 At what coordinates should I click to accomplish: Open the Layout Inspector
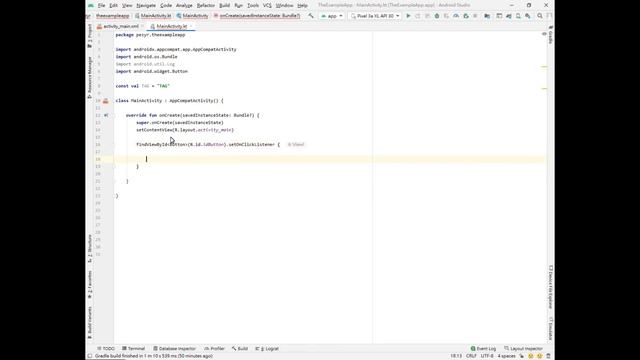pyautogui.click(x=523, y=349)
